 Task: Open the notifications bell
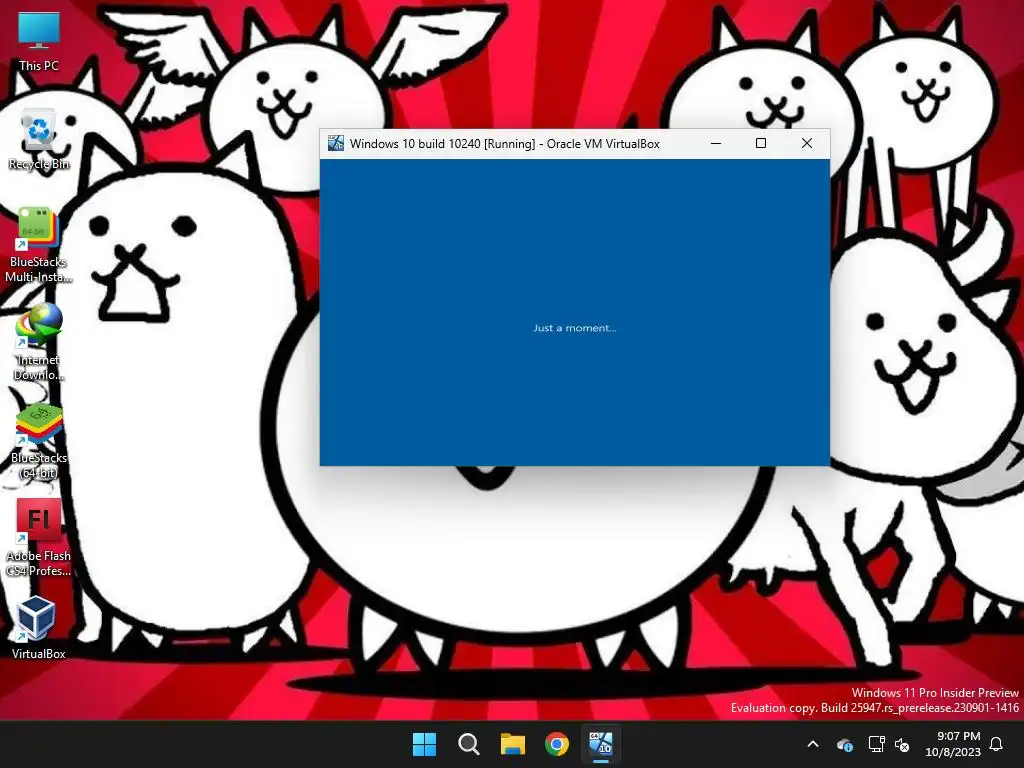tap(996, 744)
